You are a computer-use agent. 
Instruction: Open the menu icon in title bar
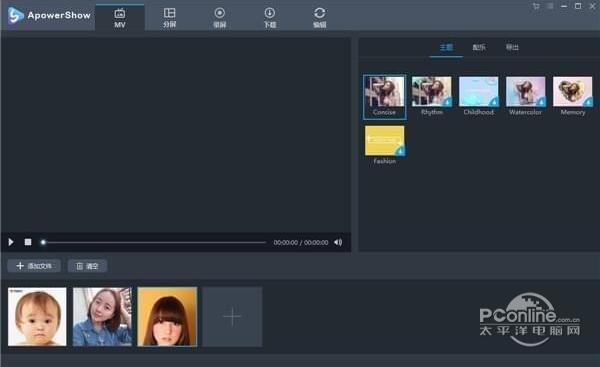click(550, 6)
